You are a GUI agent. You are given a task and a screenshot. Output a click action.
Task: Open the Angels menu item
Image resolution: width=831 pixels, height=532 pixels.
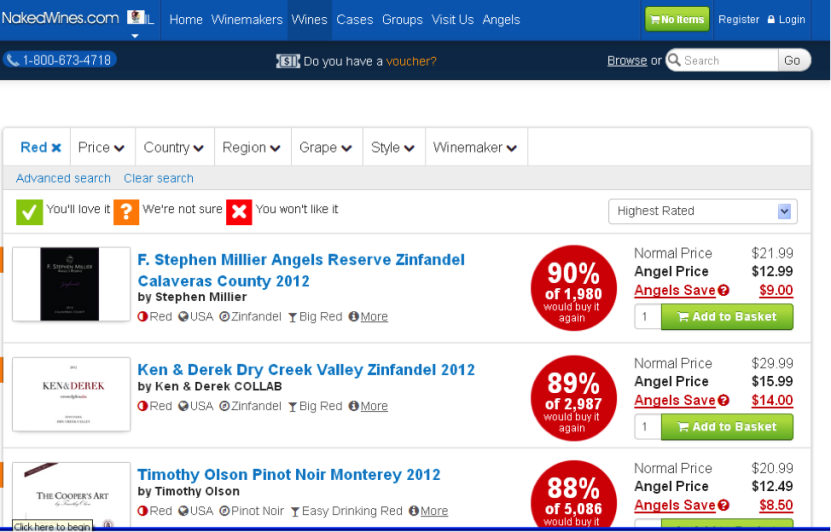click(x=501, y=20)
